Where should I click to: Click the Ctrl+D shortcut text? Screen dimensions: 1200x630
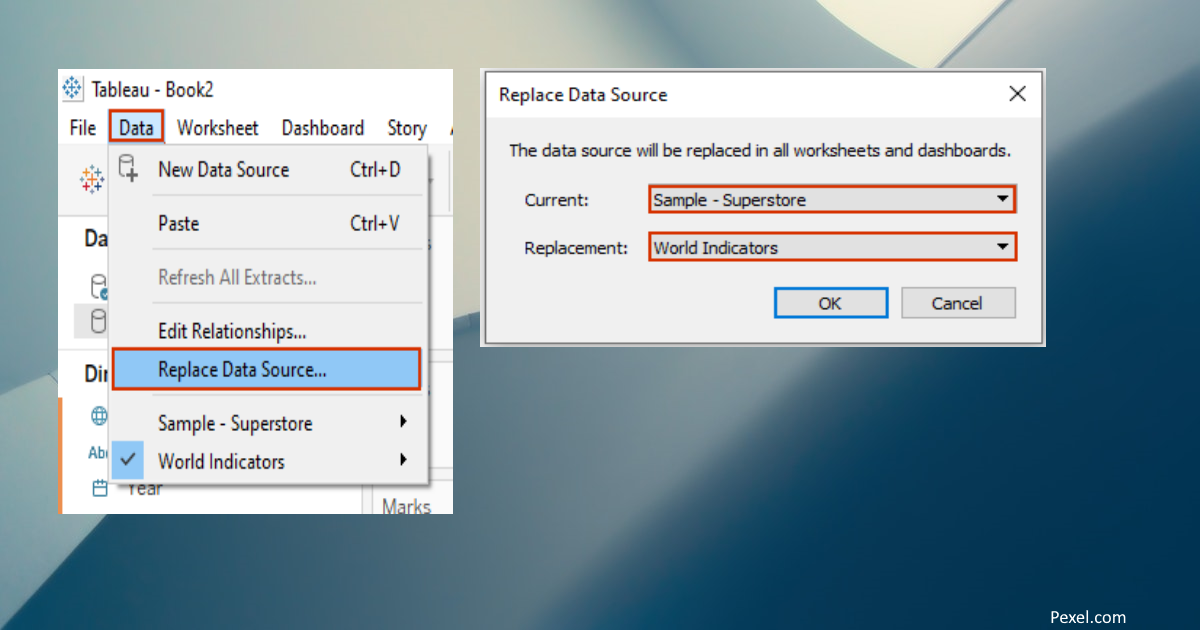(375, 170)
